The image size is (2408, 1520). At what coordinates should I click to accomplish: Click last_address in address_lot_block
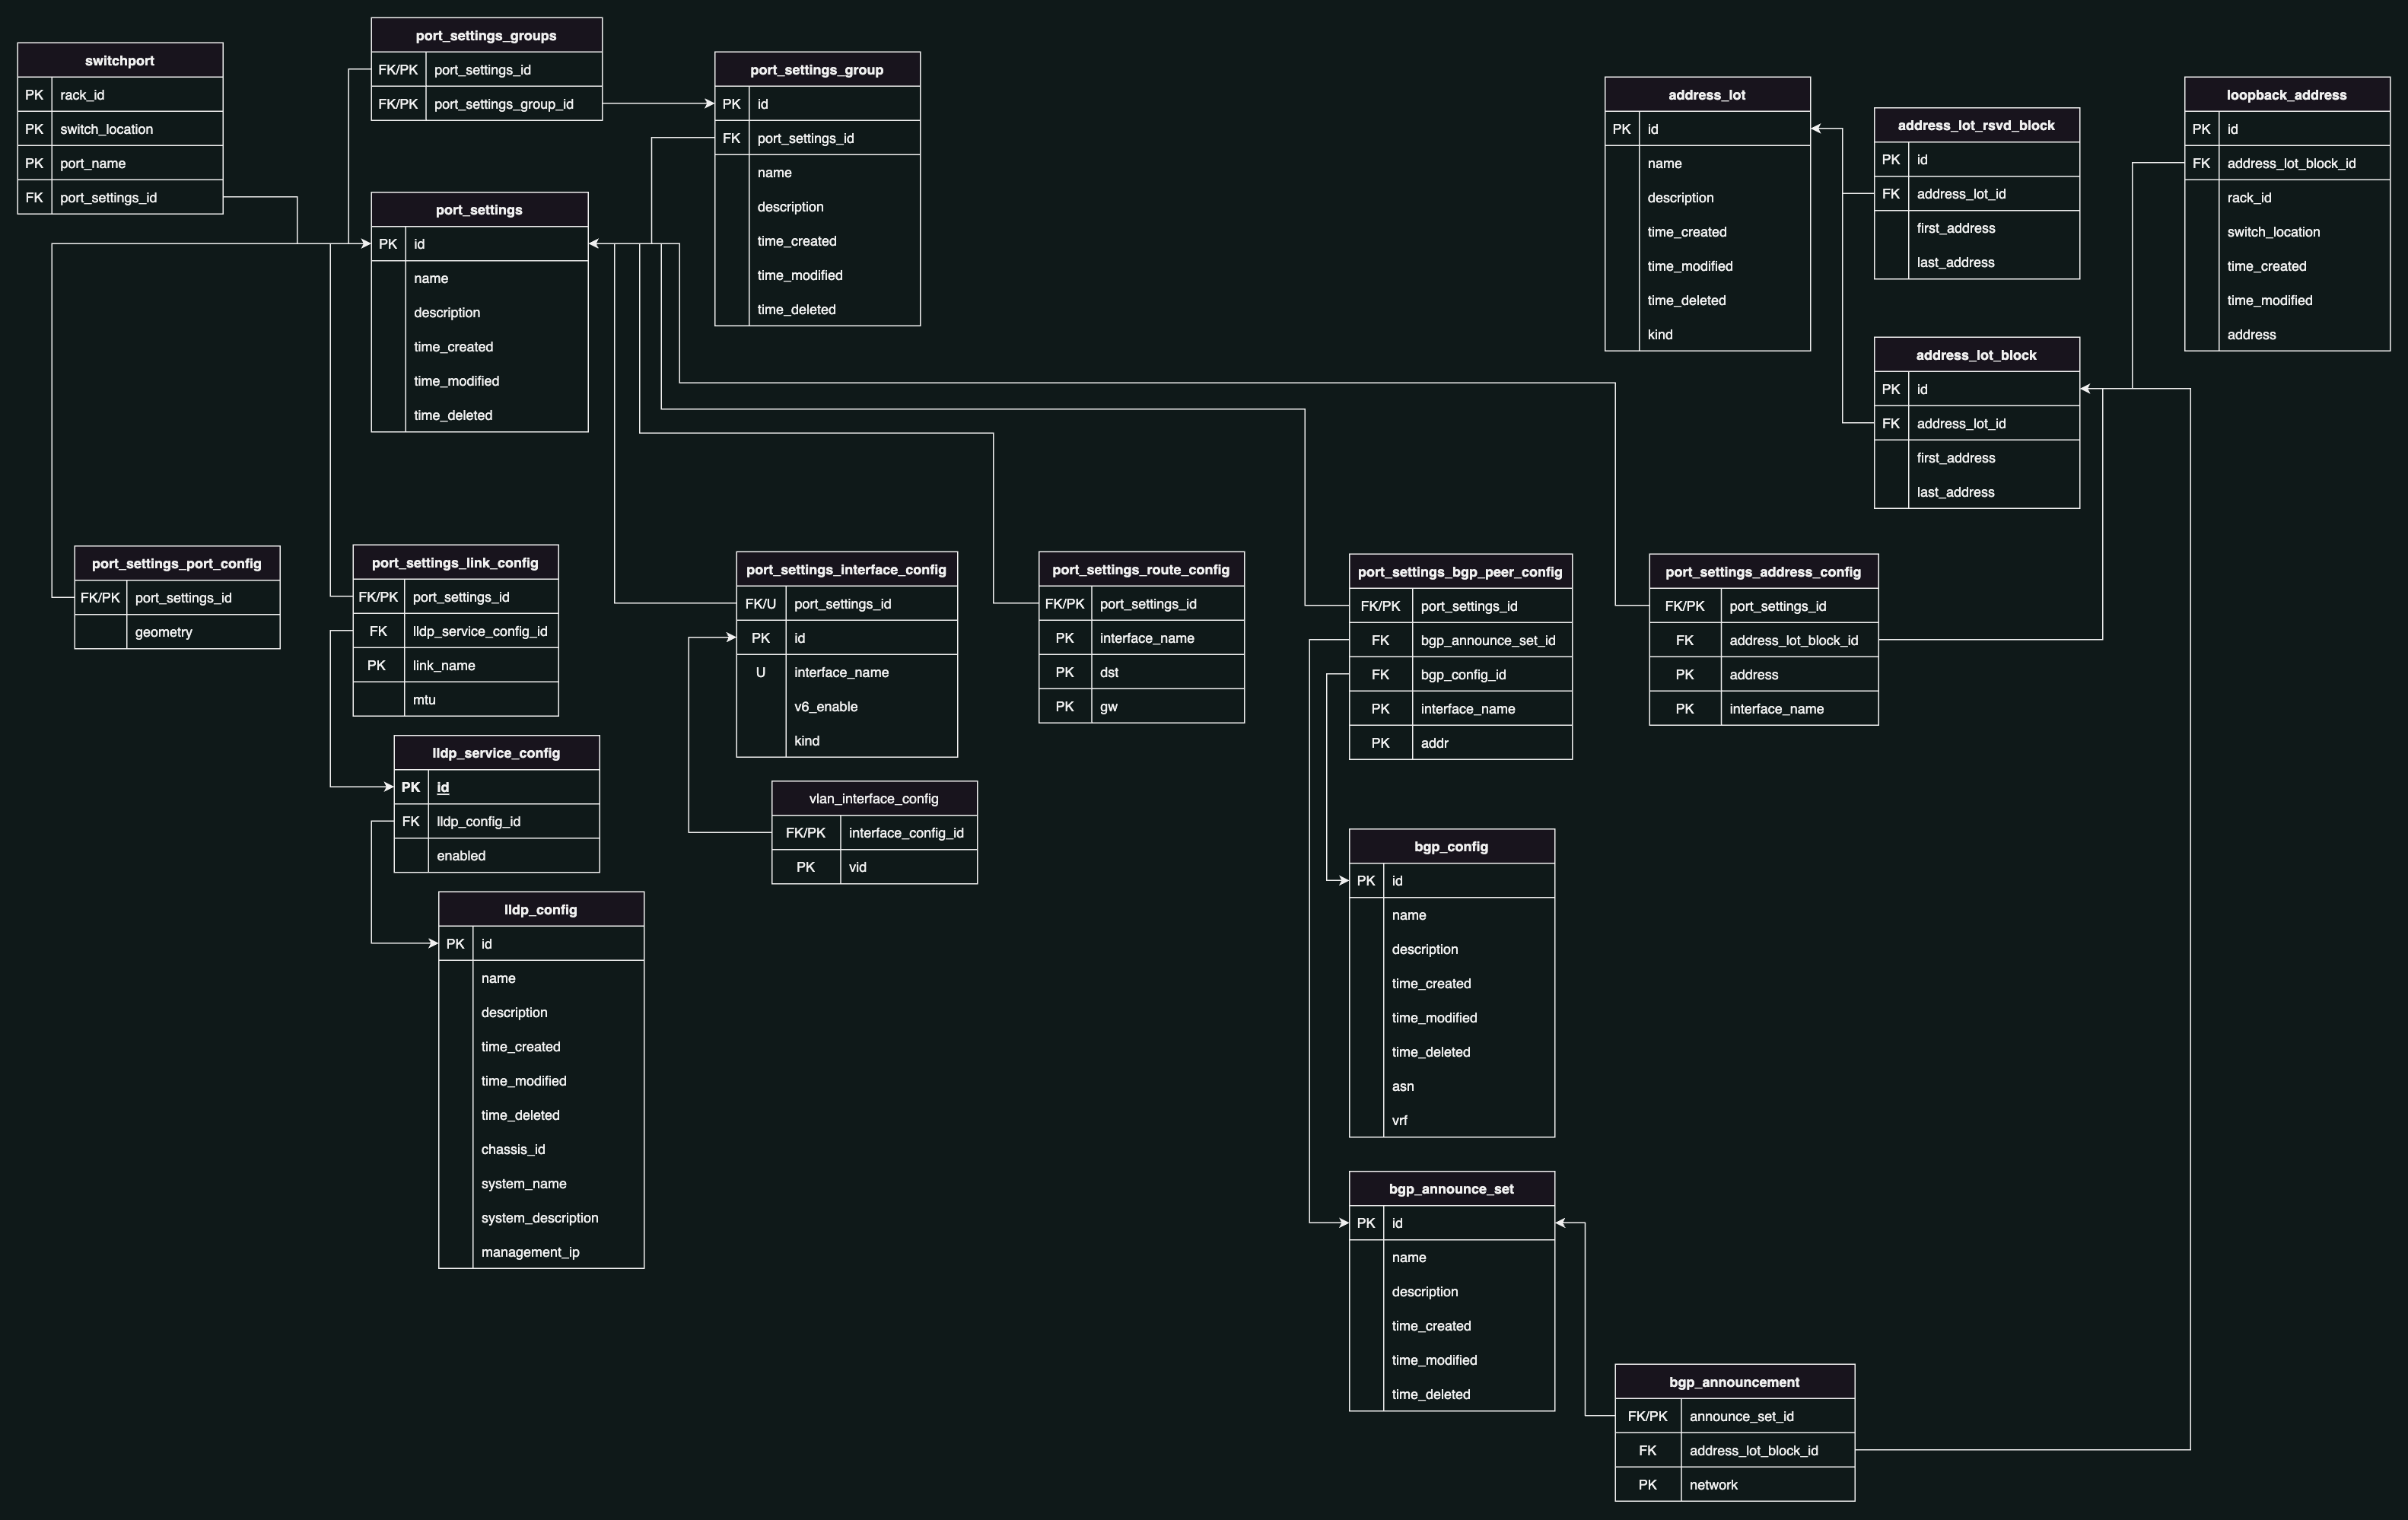pos(1976,492)
